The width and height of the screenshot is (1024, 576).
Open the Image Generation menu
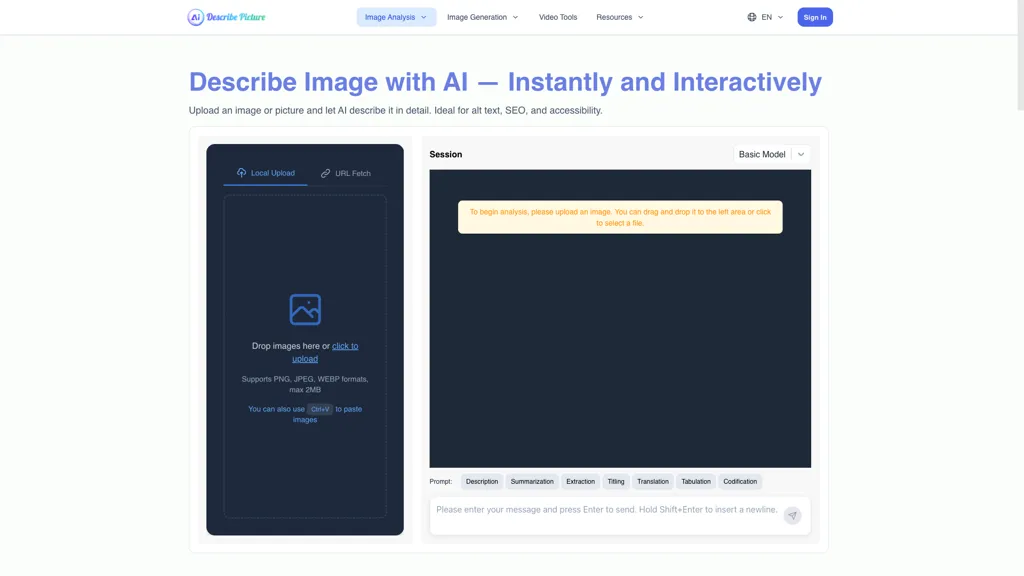pos(483,17)
